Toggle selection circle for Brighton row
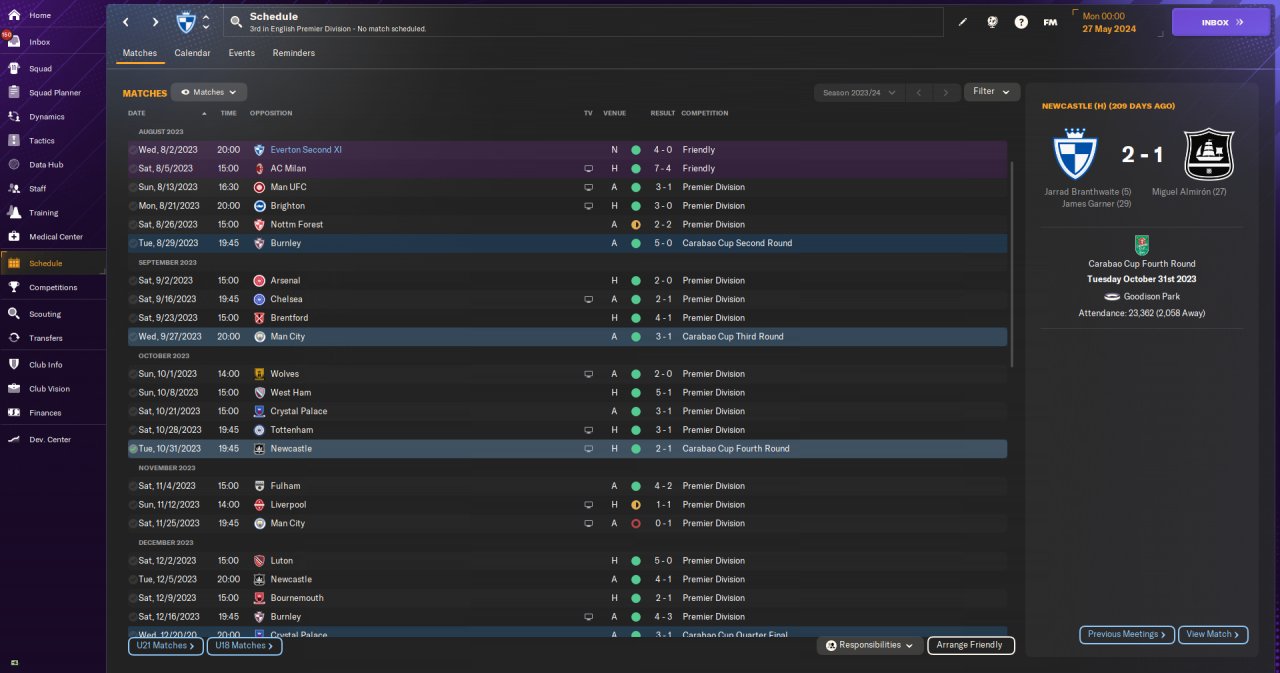The height and width of the screenshot is (673, 1280). click(134, 206)
